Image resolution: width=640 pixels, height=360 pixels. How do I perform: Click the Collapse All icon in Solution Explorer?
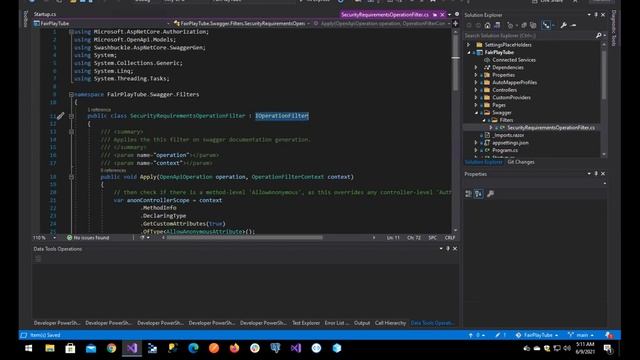click(x=533, y=25)
